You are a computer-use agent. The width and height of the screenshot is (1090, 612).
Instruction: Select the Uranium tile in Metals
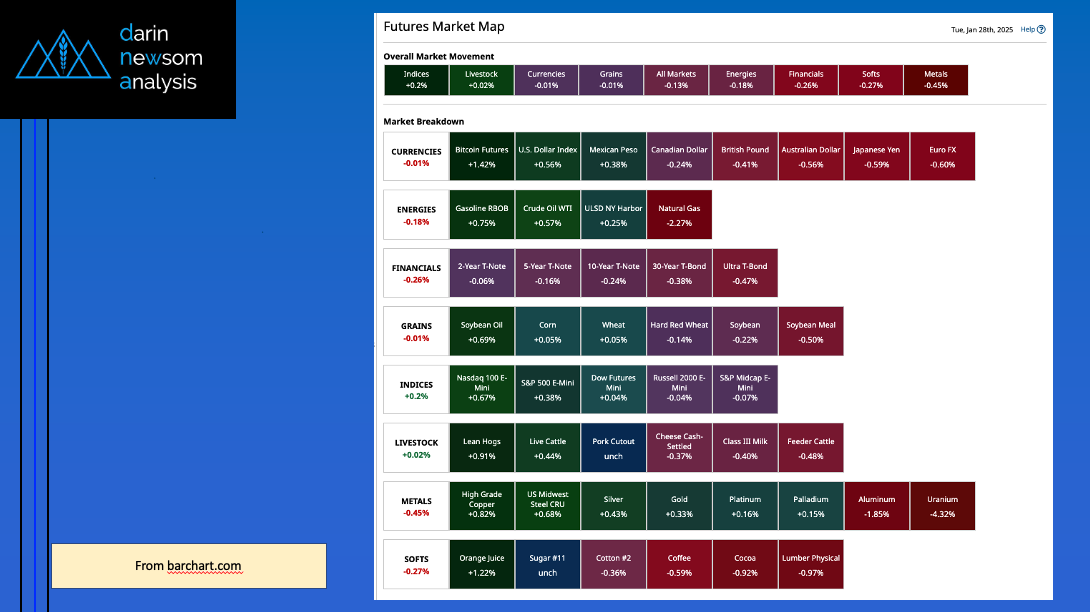[x=942, y=506]
